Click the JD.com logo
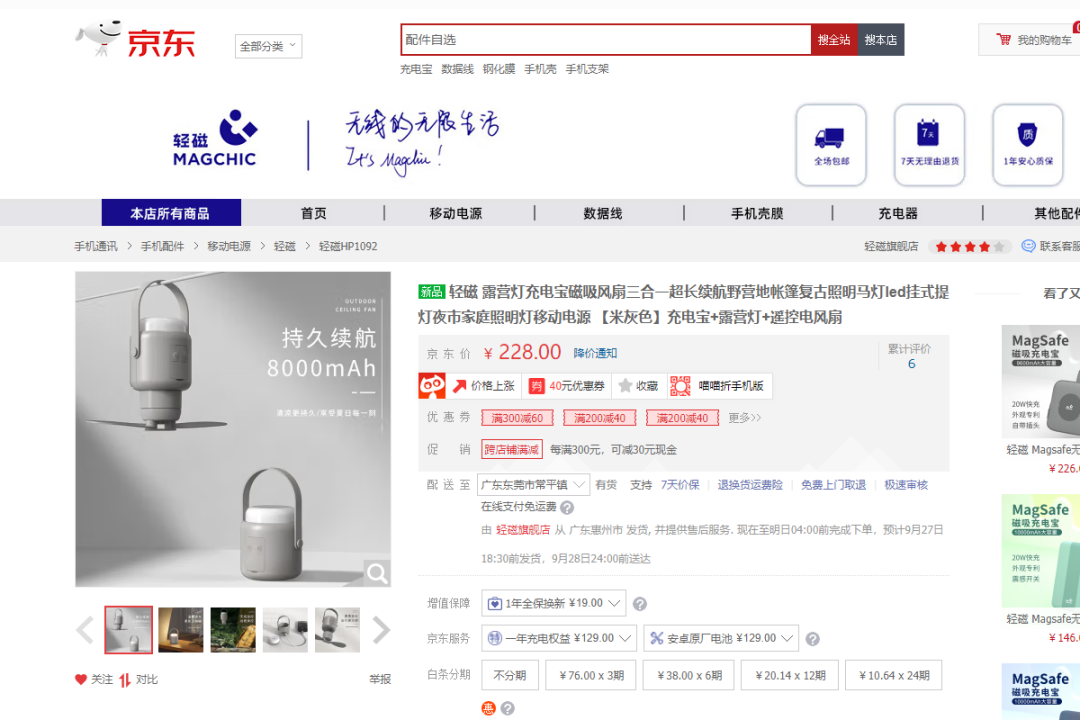 (135, 39)
